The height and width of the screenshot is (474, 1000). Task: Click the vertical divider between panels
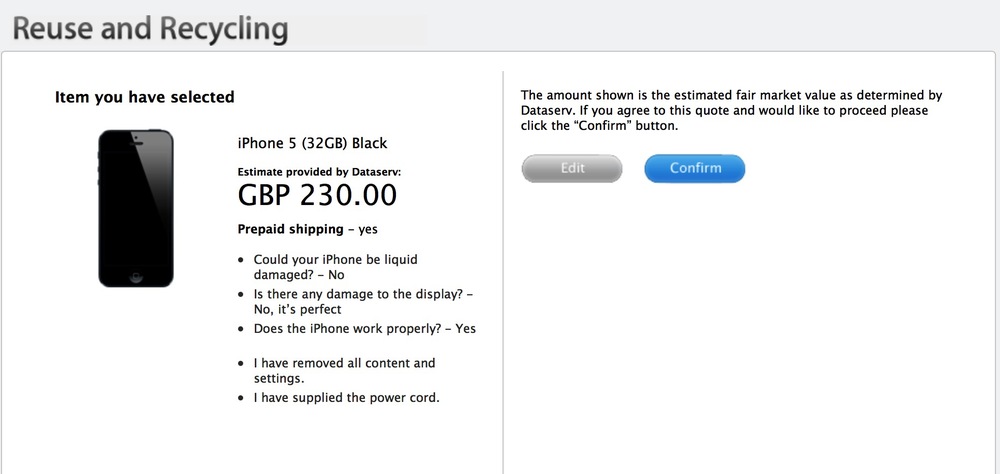[503, 272]
